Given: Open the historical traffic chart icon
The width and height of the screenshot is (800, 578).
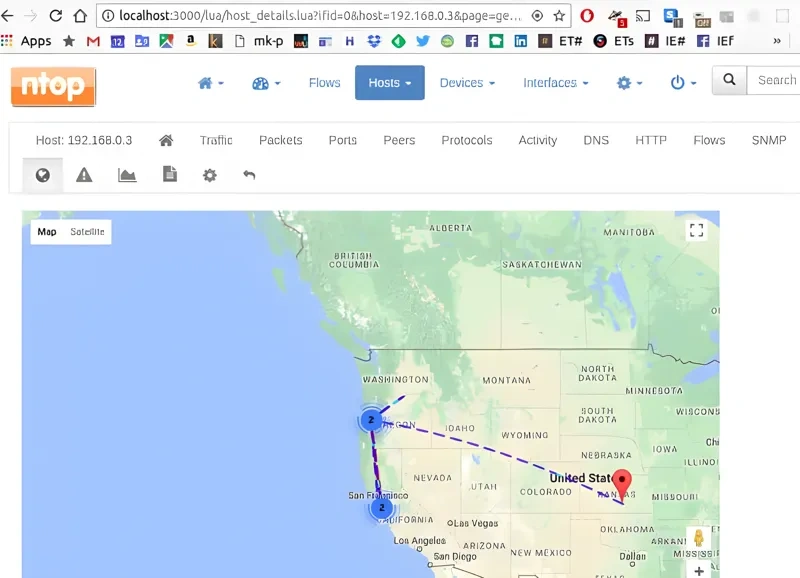Looking at the screenshot, I should click(126, 175).
